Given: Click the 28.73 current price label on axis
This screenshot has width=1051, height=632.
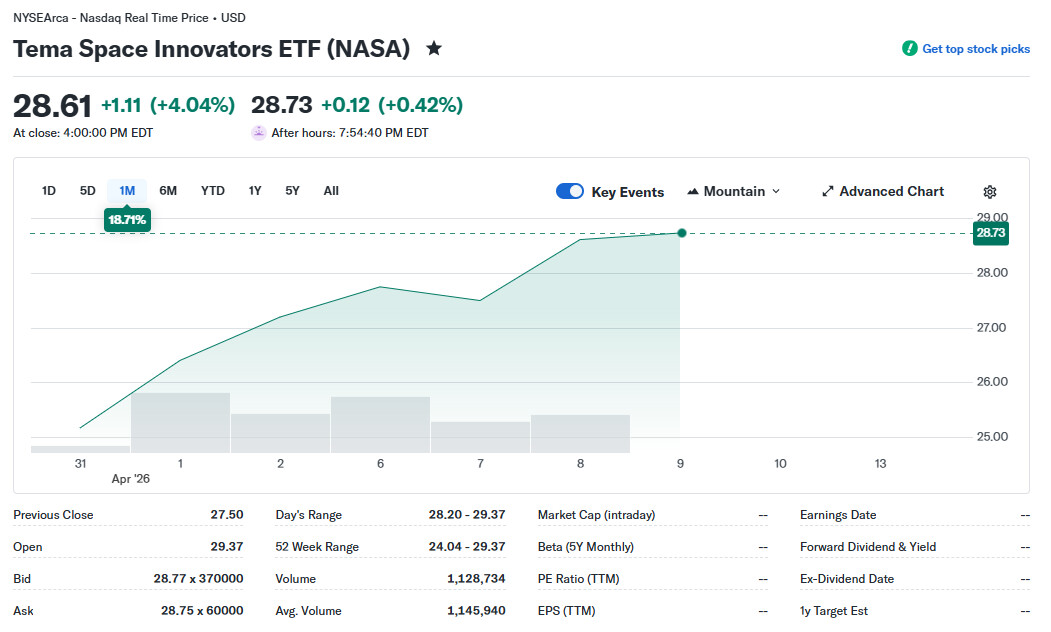Looking at the screenshot, I should [990, 233].
